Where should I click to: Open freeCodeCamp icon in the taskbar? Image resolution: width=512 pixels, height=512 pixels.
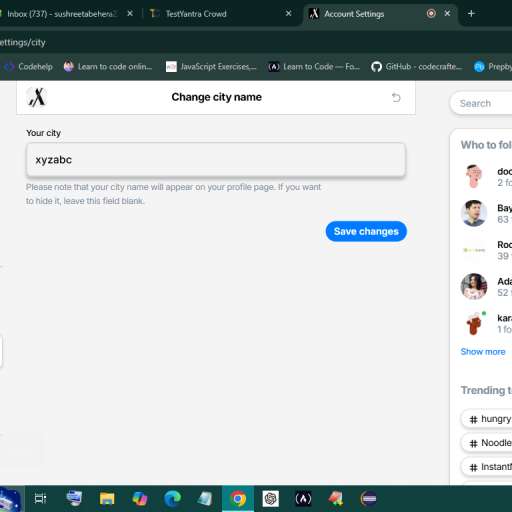303,499
